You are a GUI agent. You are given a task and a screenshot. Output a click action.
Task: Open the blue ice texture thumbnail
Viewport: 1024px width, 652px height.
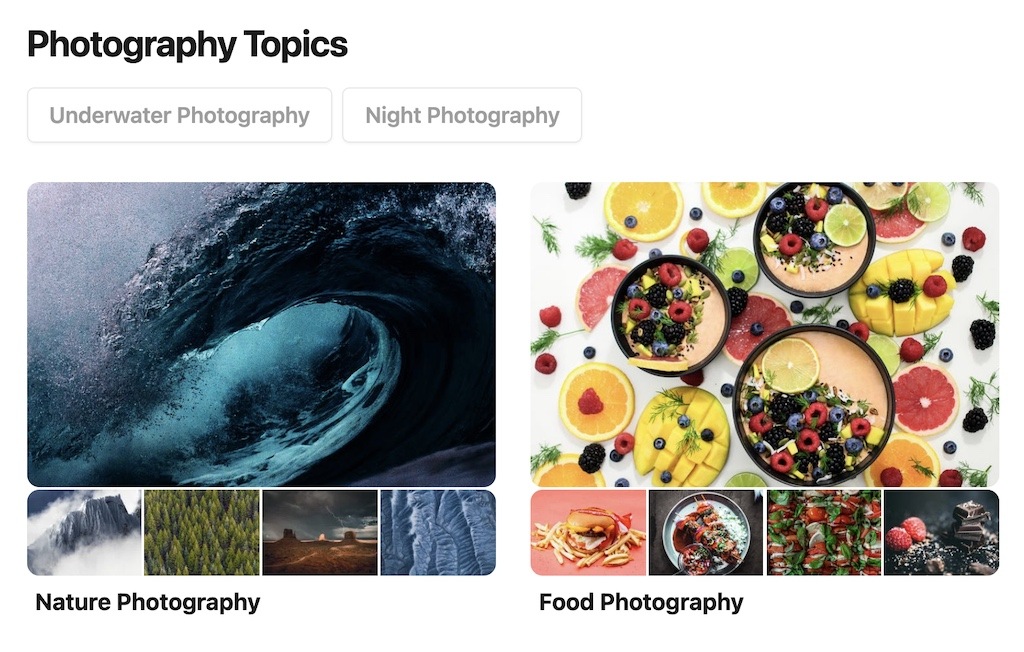click(x=438, y=532)
